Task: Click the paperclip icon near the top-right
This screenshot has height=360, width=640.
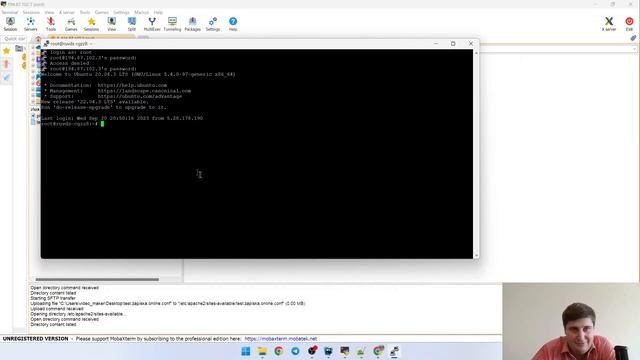Action: pyautogui.click(x=633, y=38)
